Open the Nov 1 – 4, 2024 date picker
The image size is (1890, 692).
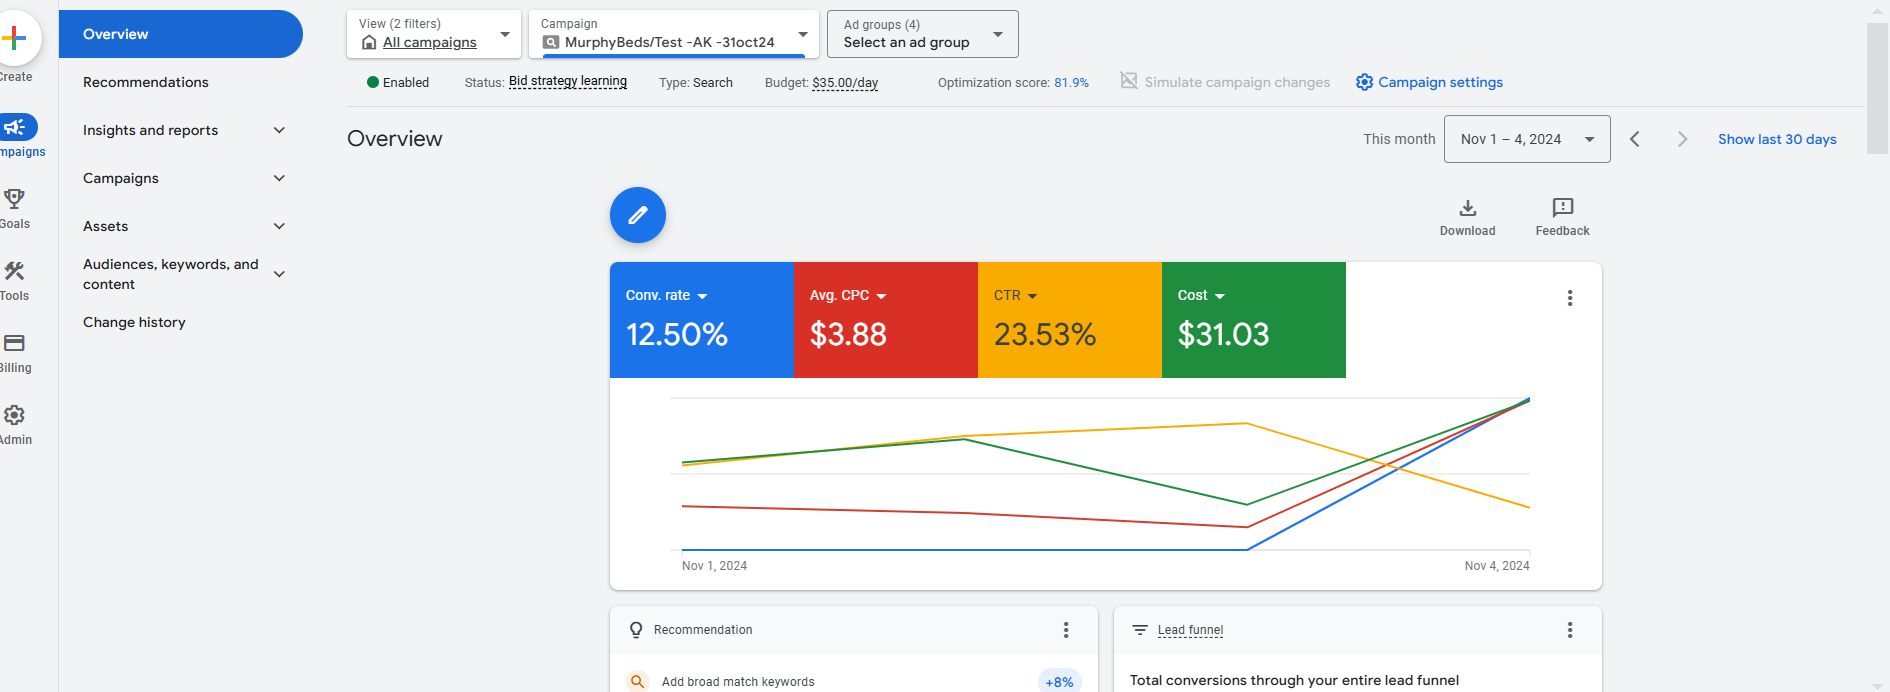(1526, 139)
